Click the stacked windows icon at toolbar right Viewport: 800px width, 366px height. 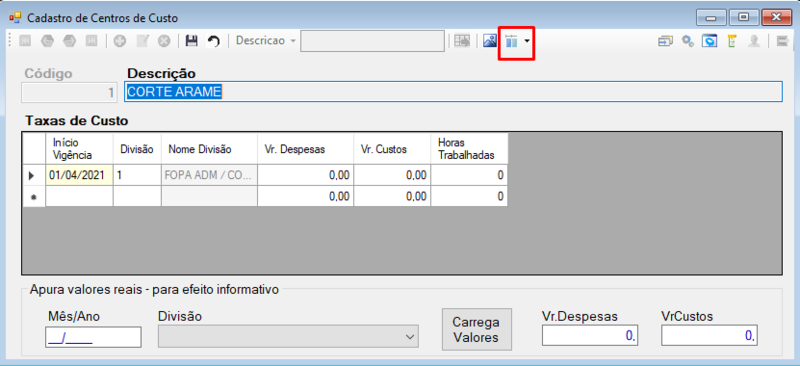(665, 41)
